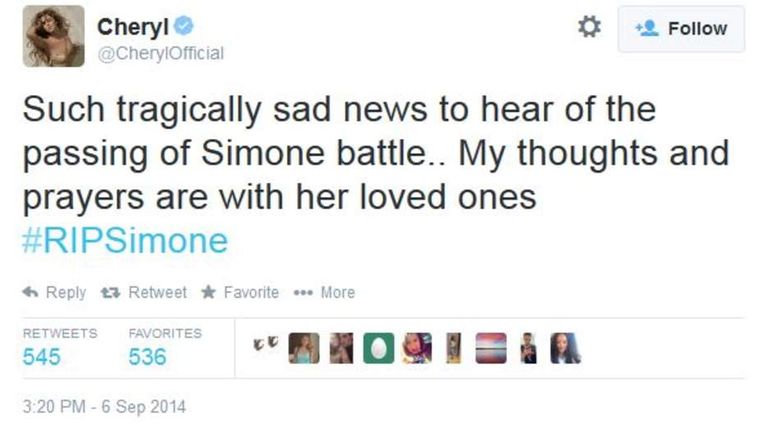The image size is (768, 432).
Task: Open the @CherylOfficial handle link
Action: [x=160, y=53]
